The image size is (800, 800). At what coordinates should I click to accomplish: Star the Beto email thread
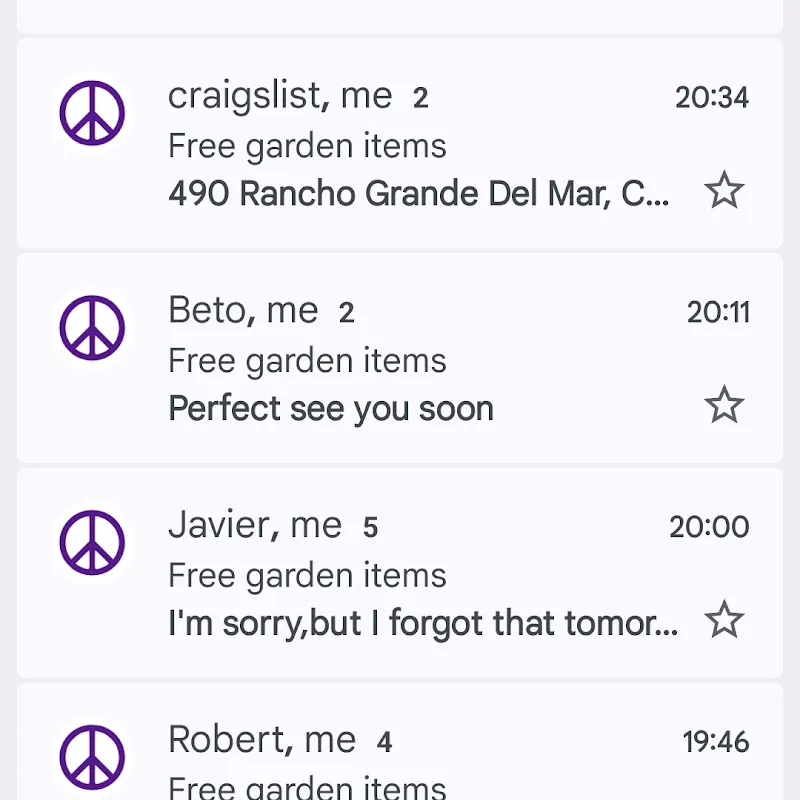tap(723, 405)
